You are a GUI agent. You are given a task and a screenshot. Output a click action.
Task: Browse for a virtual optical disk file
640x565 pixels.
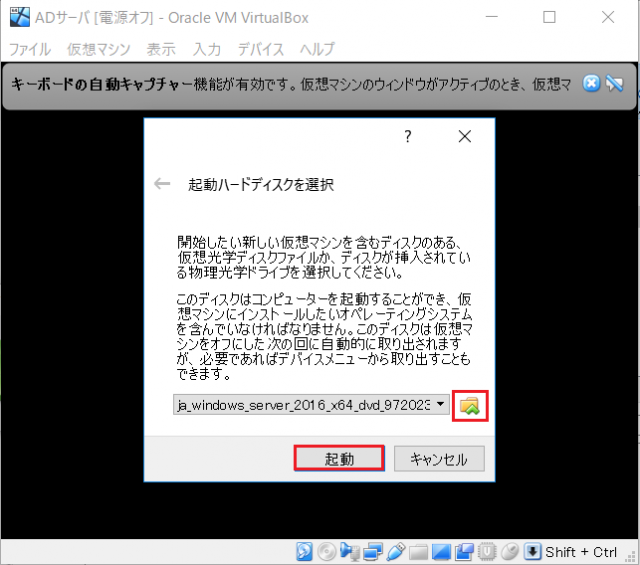(x=470, y=406)
